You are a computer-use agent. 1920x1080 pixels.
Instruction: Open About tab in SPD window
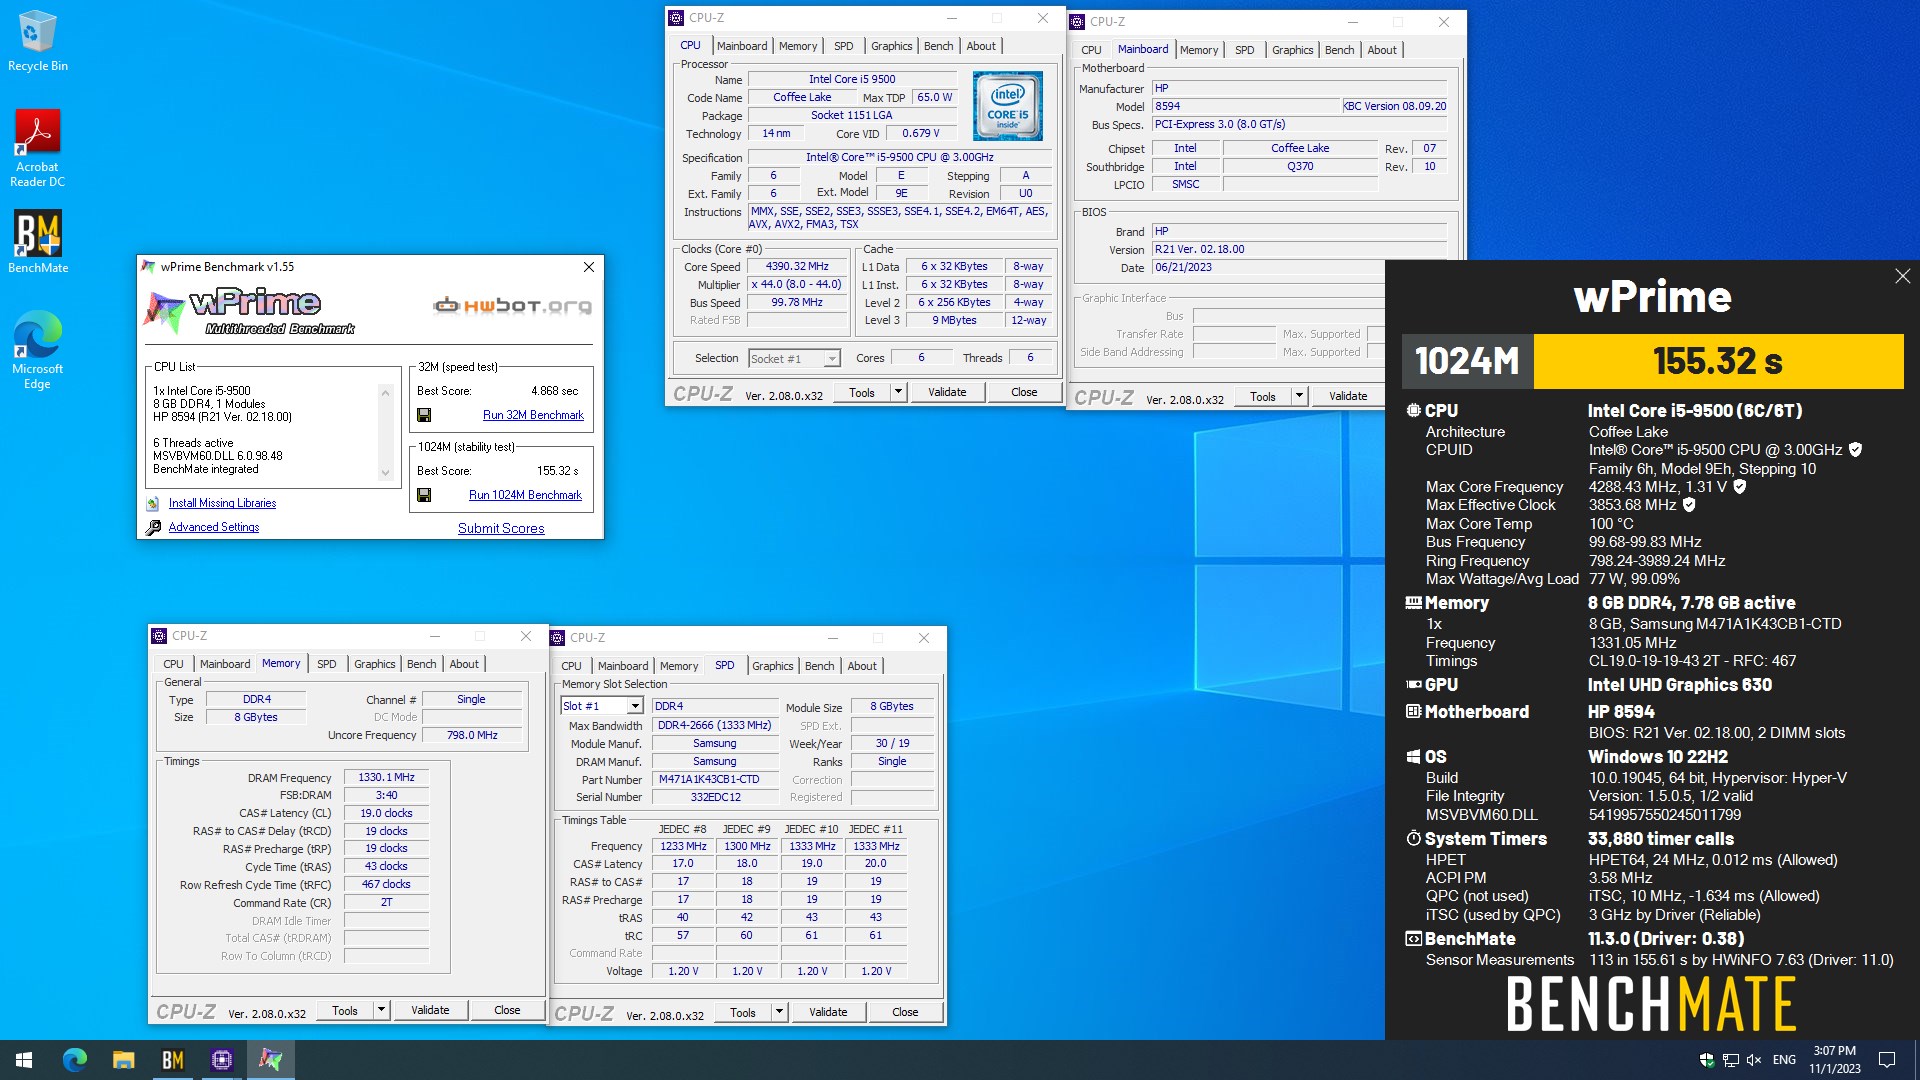tap(862, 666)
